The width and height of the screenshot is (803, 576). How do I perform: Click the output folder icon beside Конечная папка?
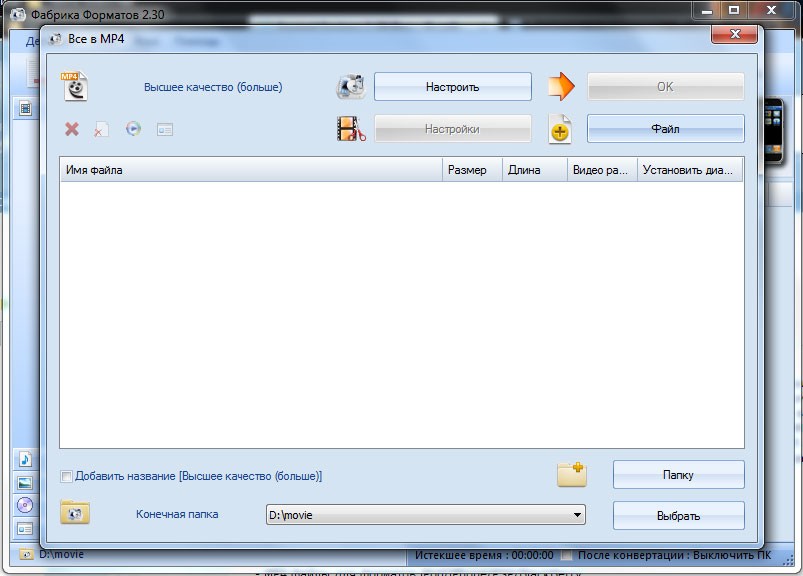coord(75,513)
